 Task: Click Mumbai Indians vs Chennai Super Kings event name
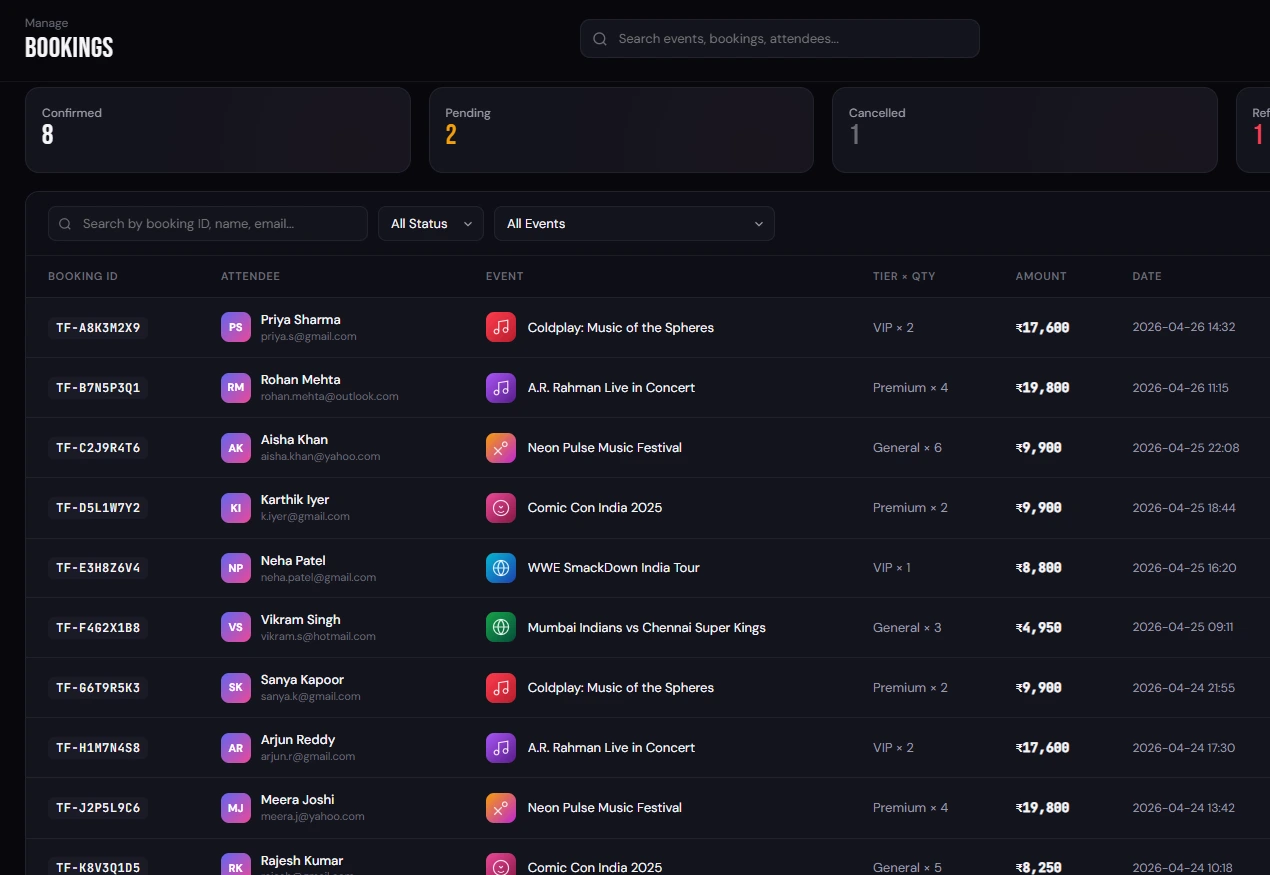pos(647,627)
